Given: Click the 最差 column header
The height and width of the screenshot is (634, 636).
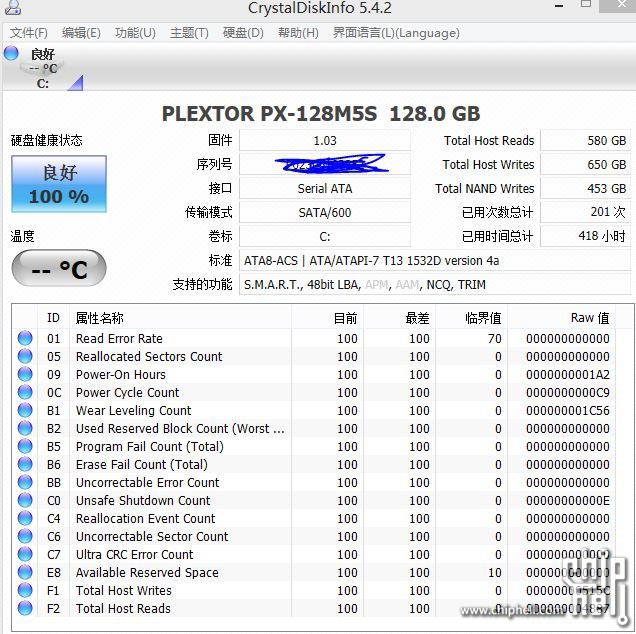Looking at the screenshot, I should [400, 318].
